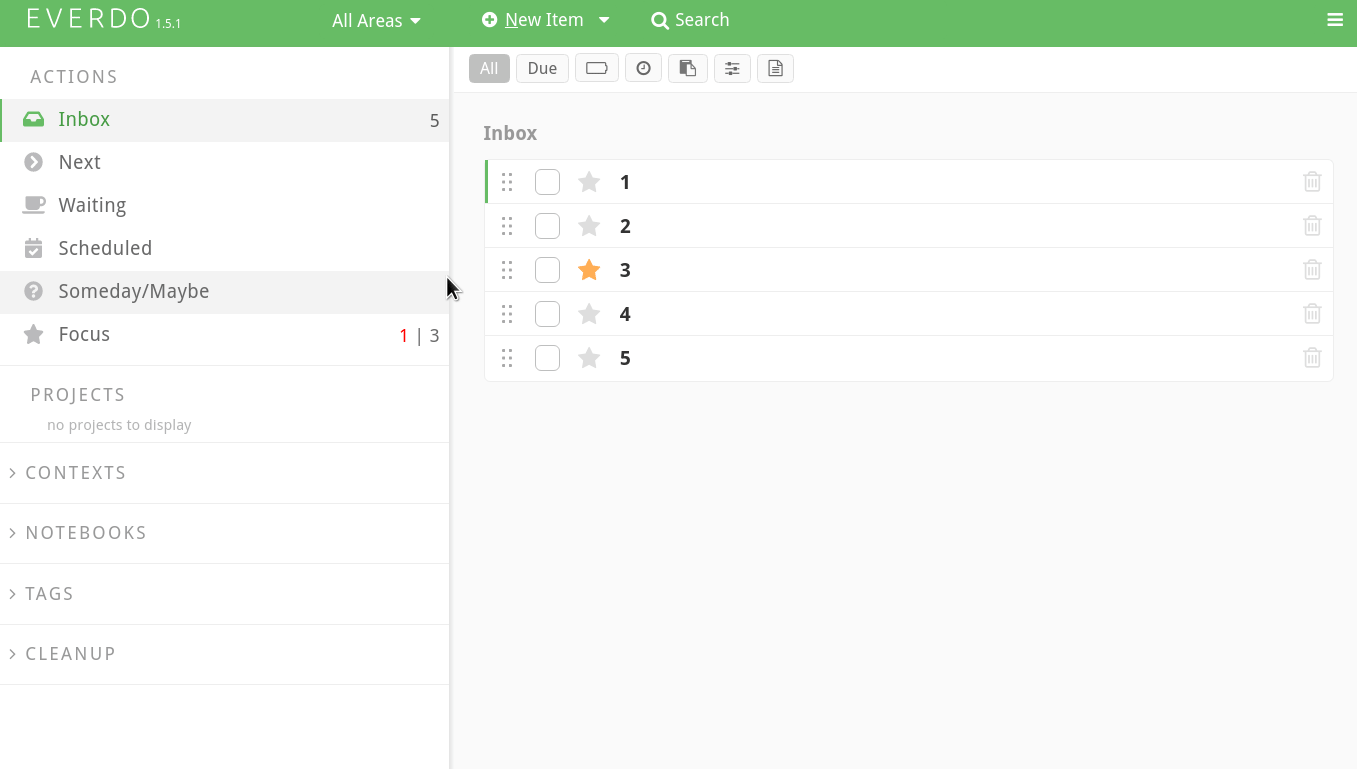Open the Inbox in the sidebar

click(x=84, y=119)
